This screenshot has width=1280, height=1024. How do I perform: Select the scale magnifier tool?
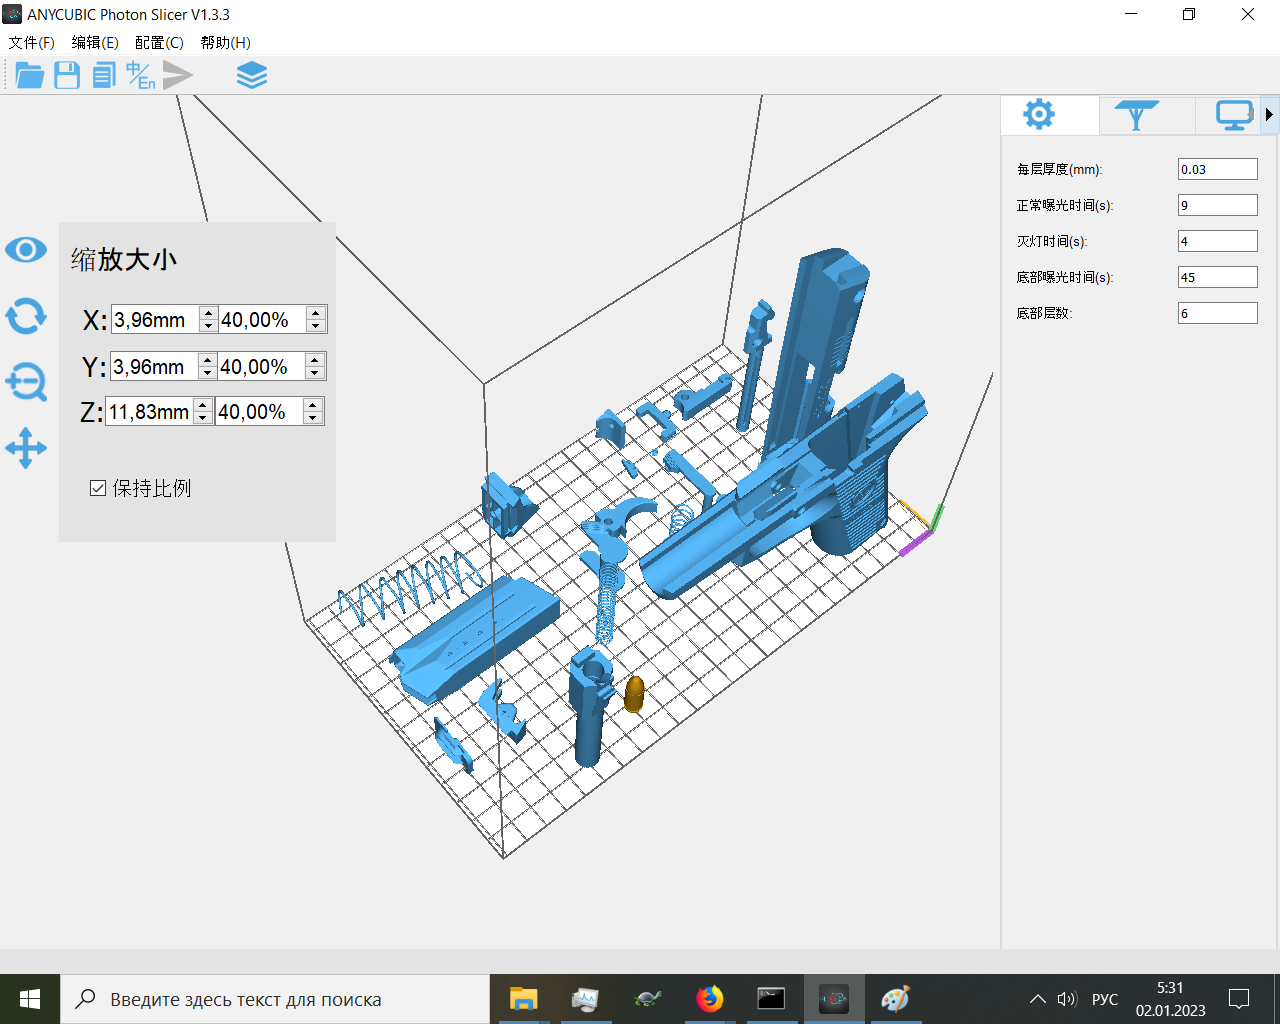pos(26,381)
